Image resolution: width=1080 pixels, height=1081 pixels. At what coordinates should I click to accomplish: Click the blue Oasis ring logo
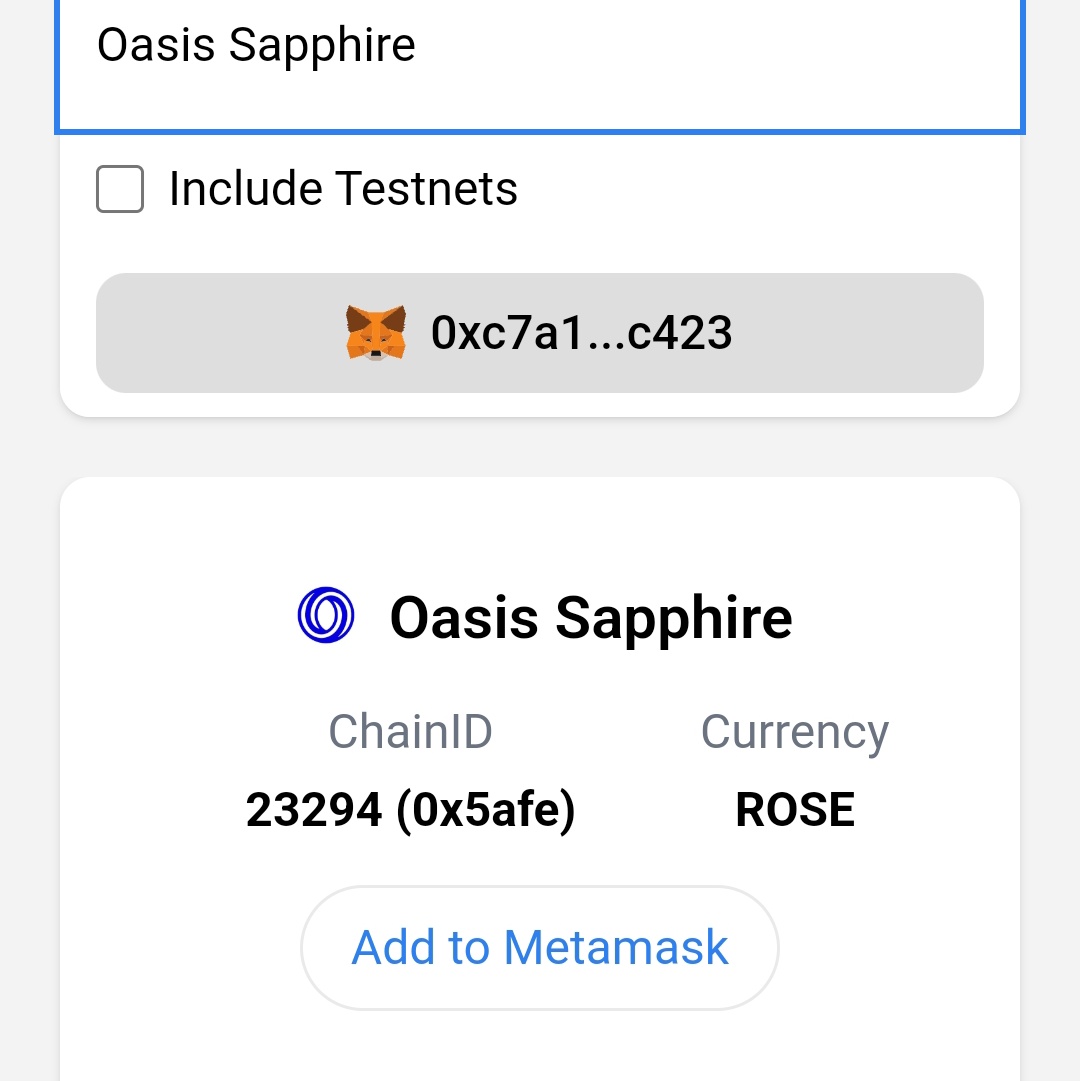[326, 615]
